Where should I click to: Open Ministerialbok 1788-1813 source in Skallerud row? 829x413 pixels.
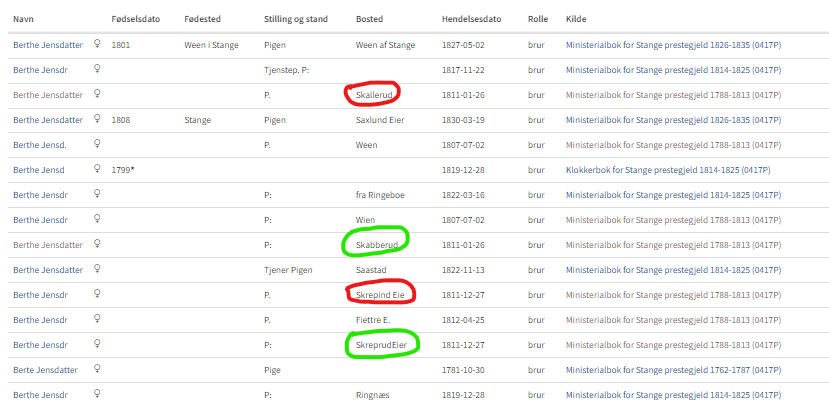click(673, 95)
